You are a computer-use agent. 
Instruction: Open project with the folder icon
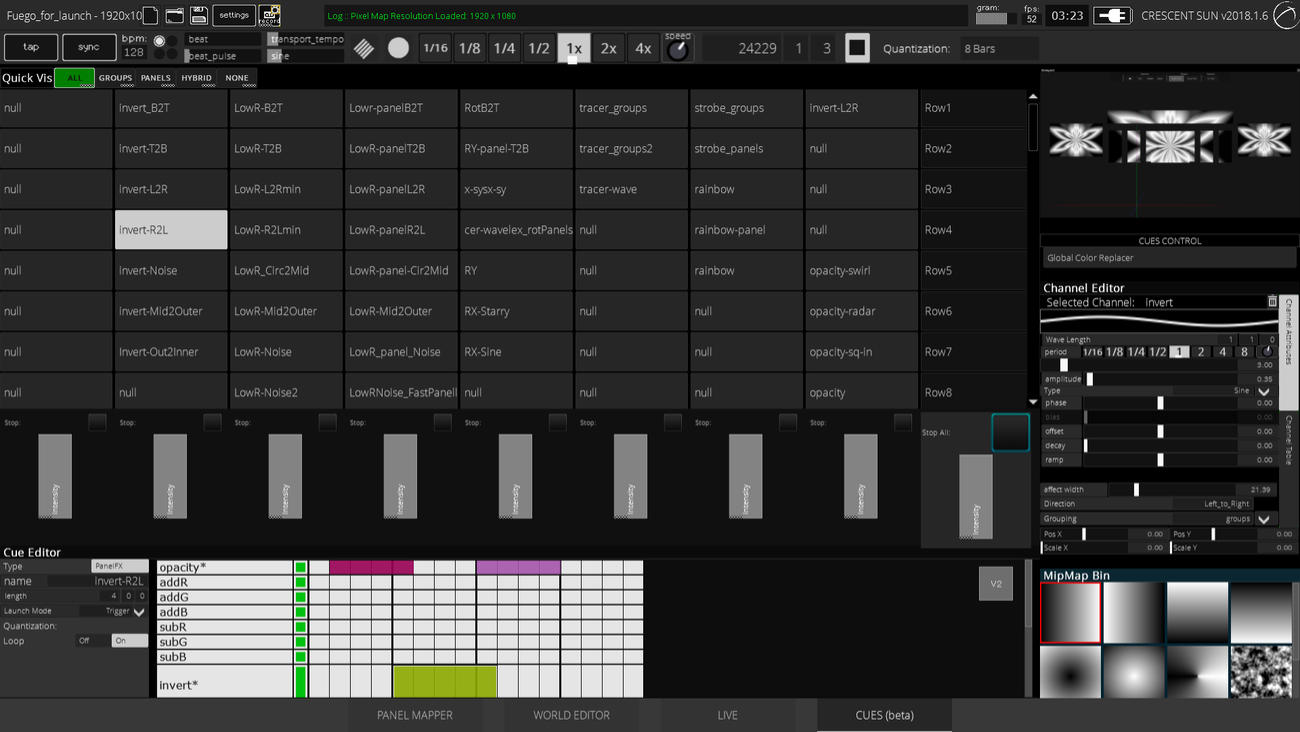tap(175, 15)
